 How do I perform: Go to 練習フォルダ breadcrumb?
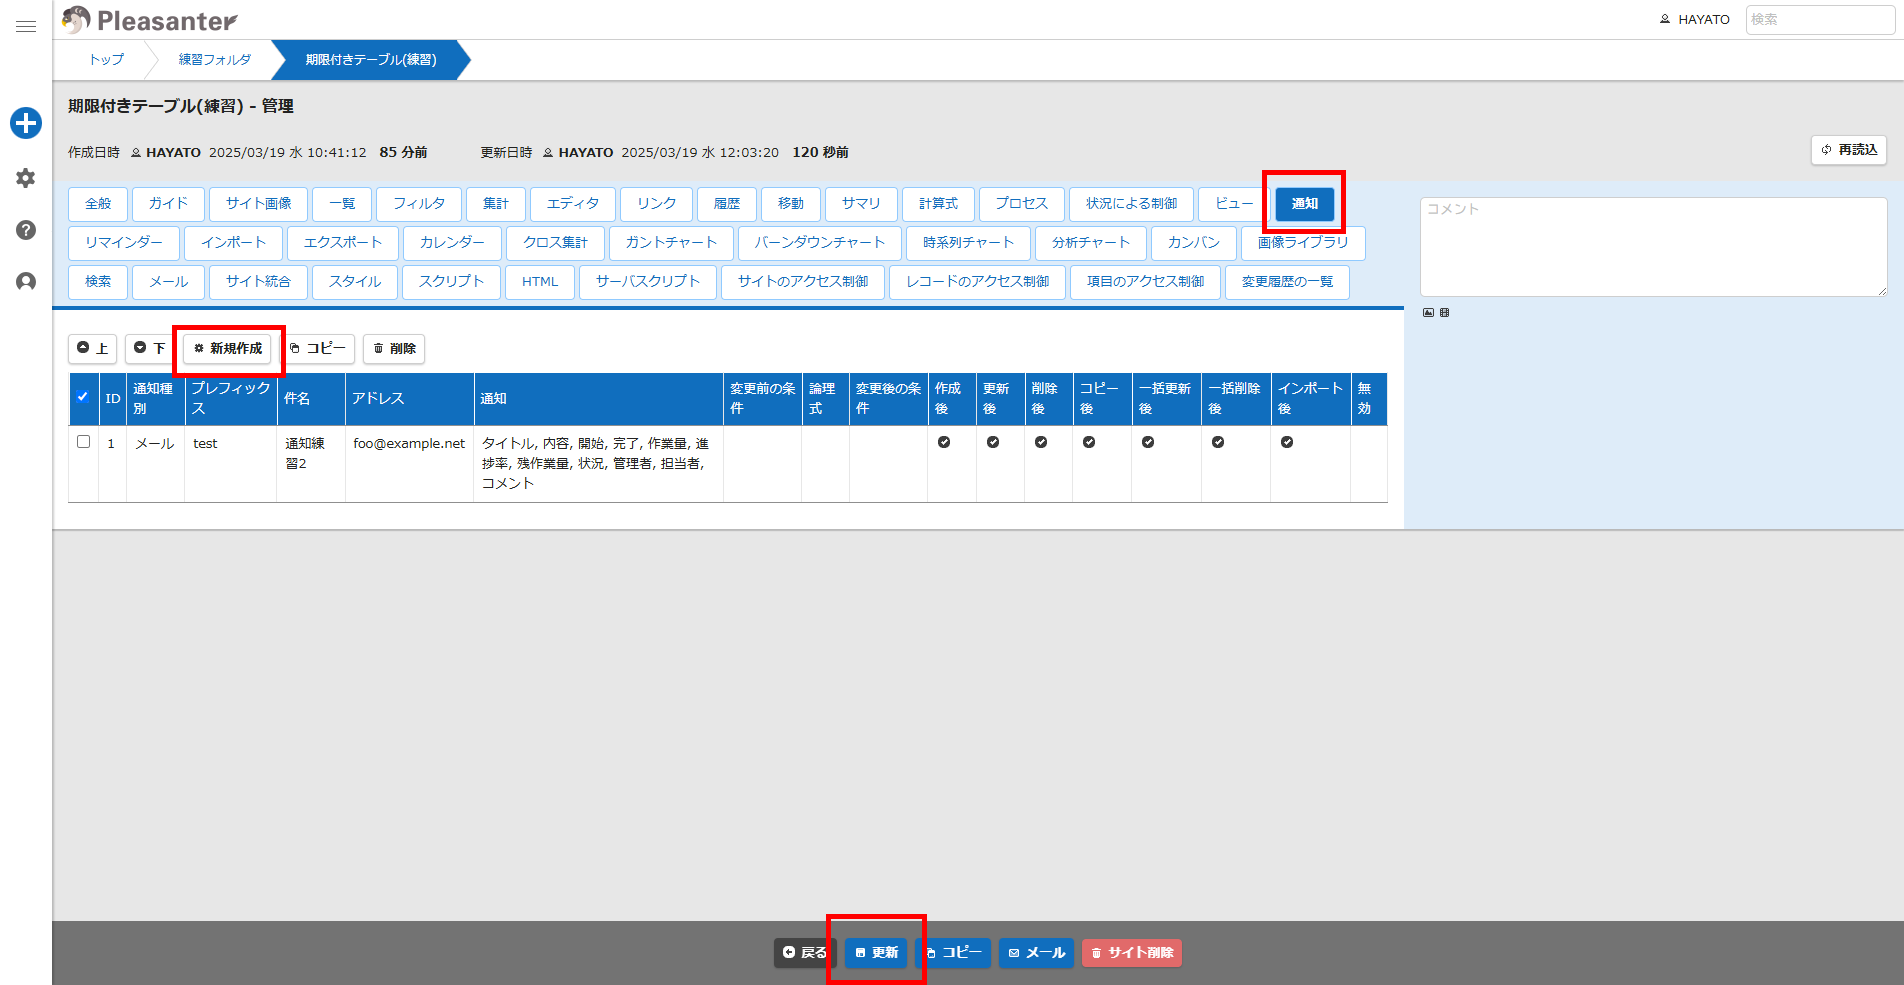[x=215, y=60]
